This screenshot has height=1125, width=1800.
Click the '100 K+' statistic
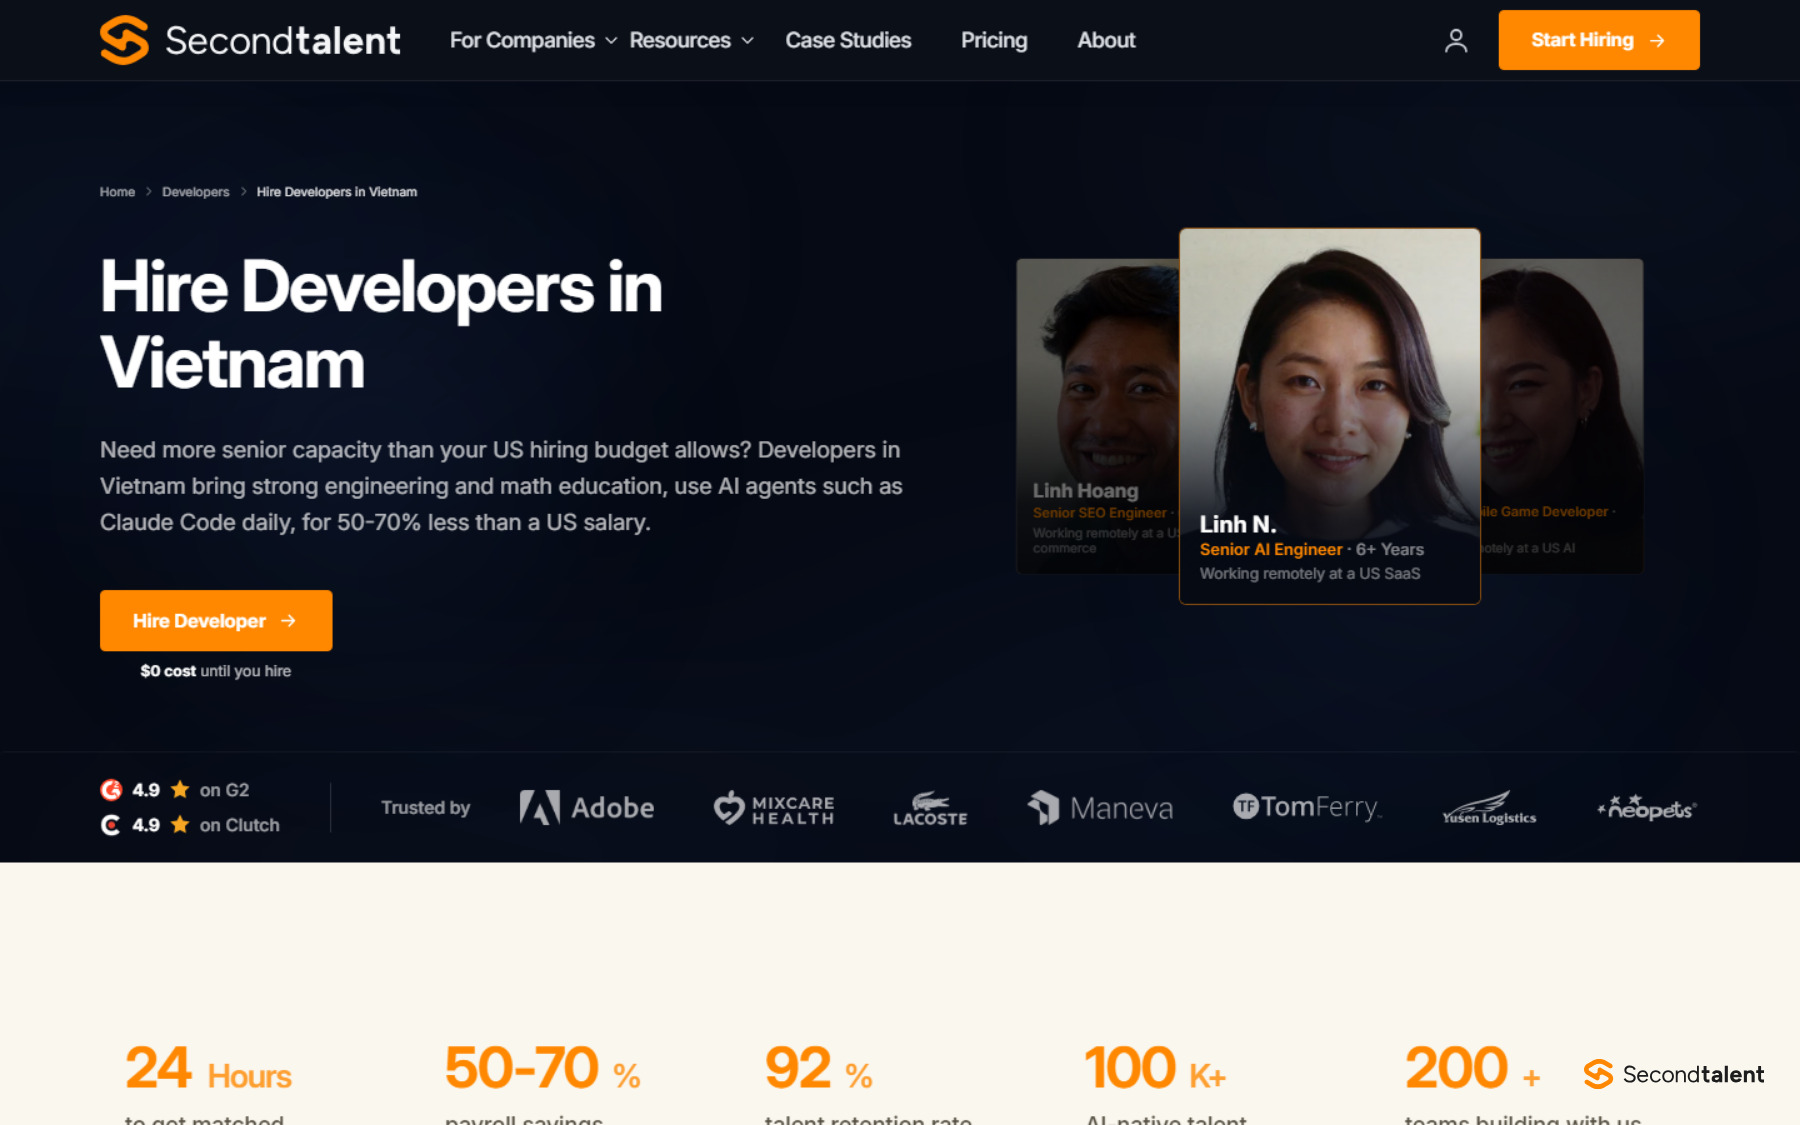[x=1156, y=1068]
